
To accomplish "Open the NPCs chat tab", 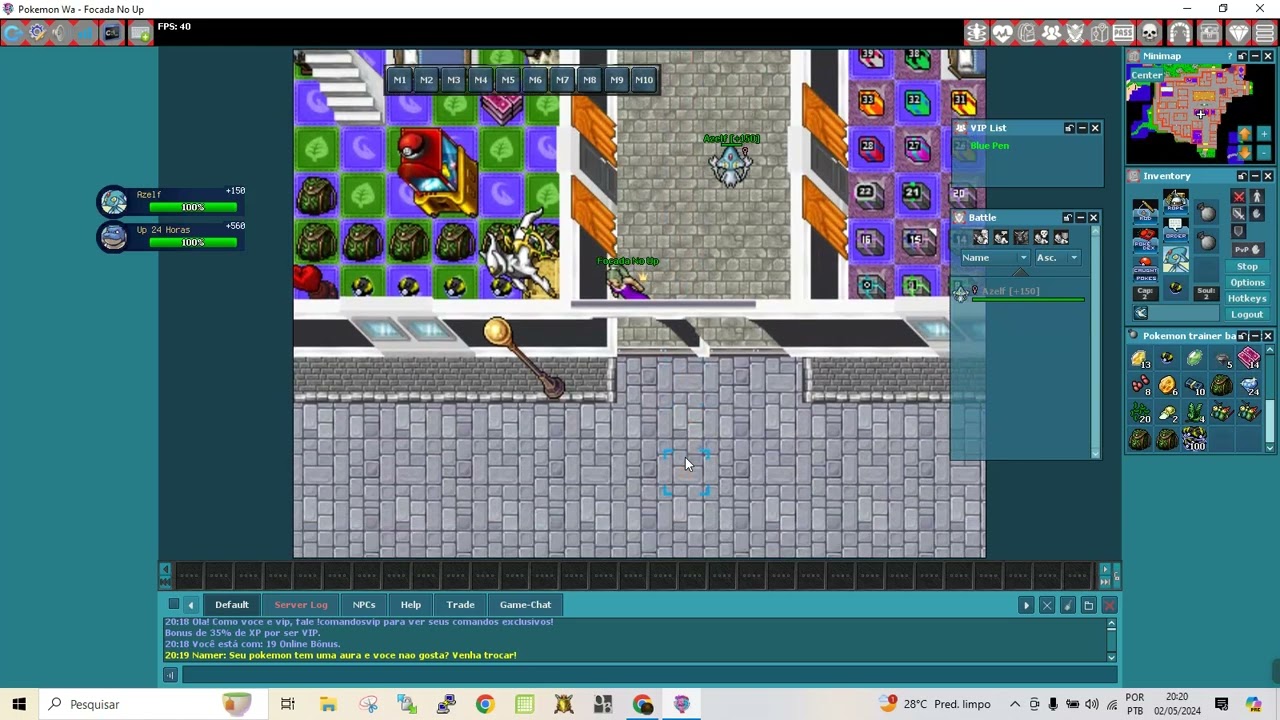I will (364, 605).
